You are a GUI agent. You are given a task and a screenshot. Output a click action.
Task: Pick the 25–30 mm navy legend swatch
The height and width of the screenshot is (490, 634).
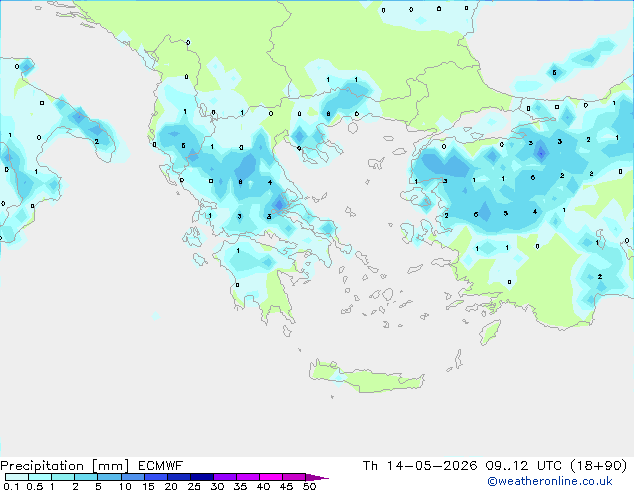tap(202, 477)
